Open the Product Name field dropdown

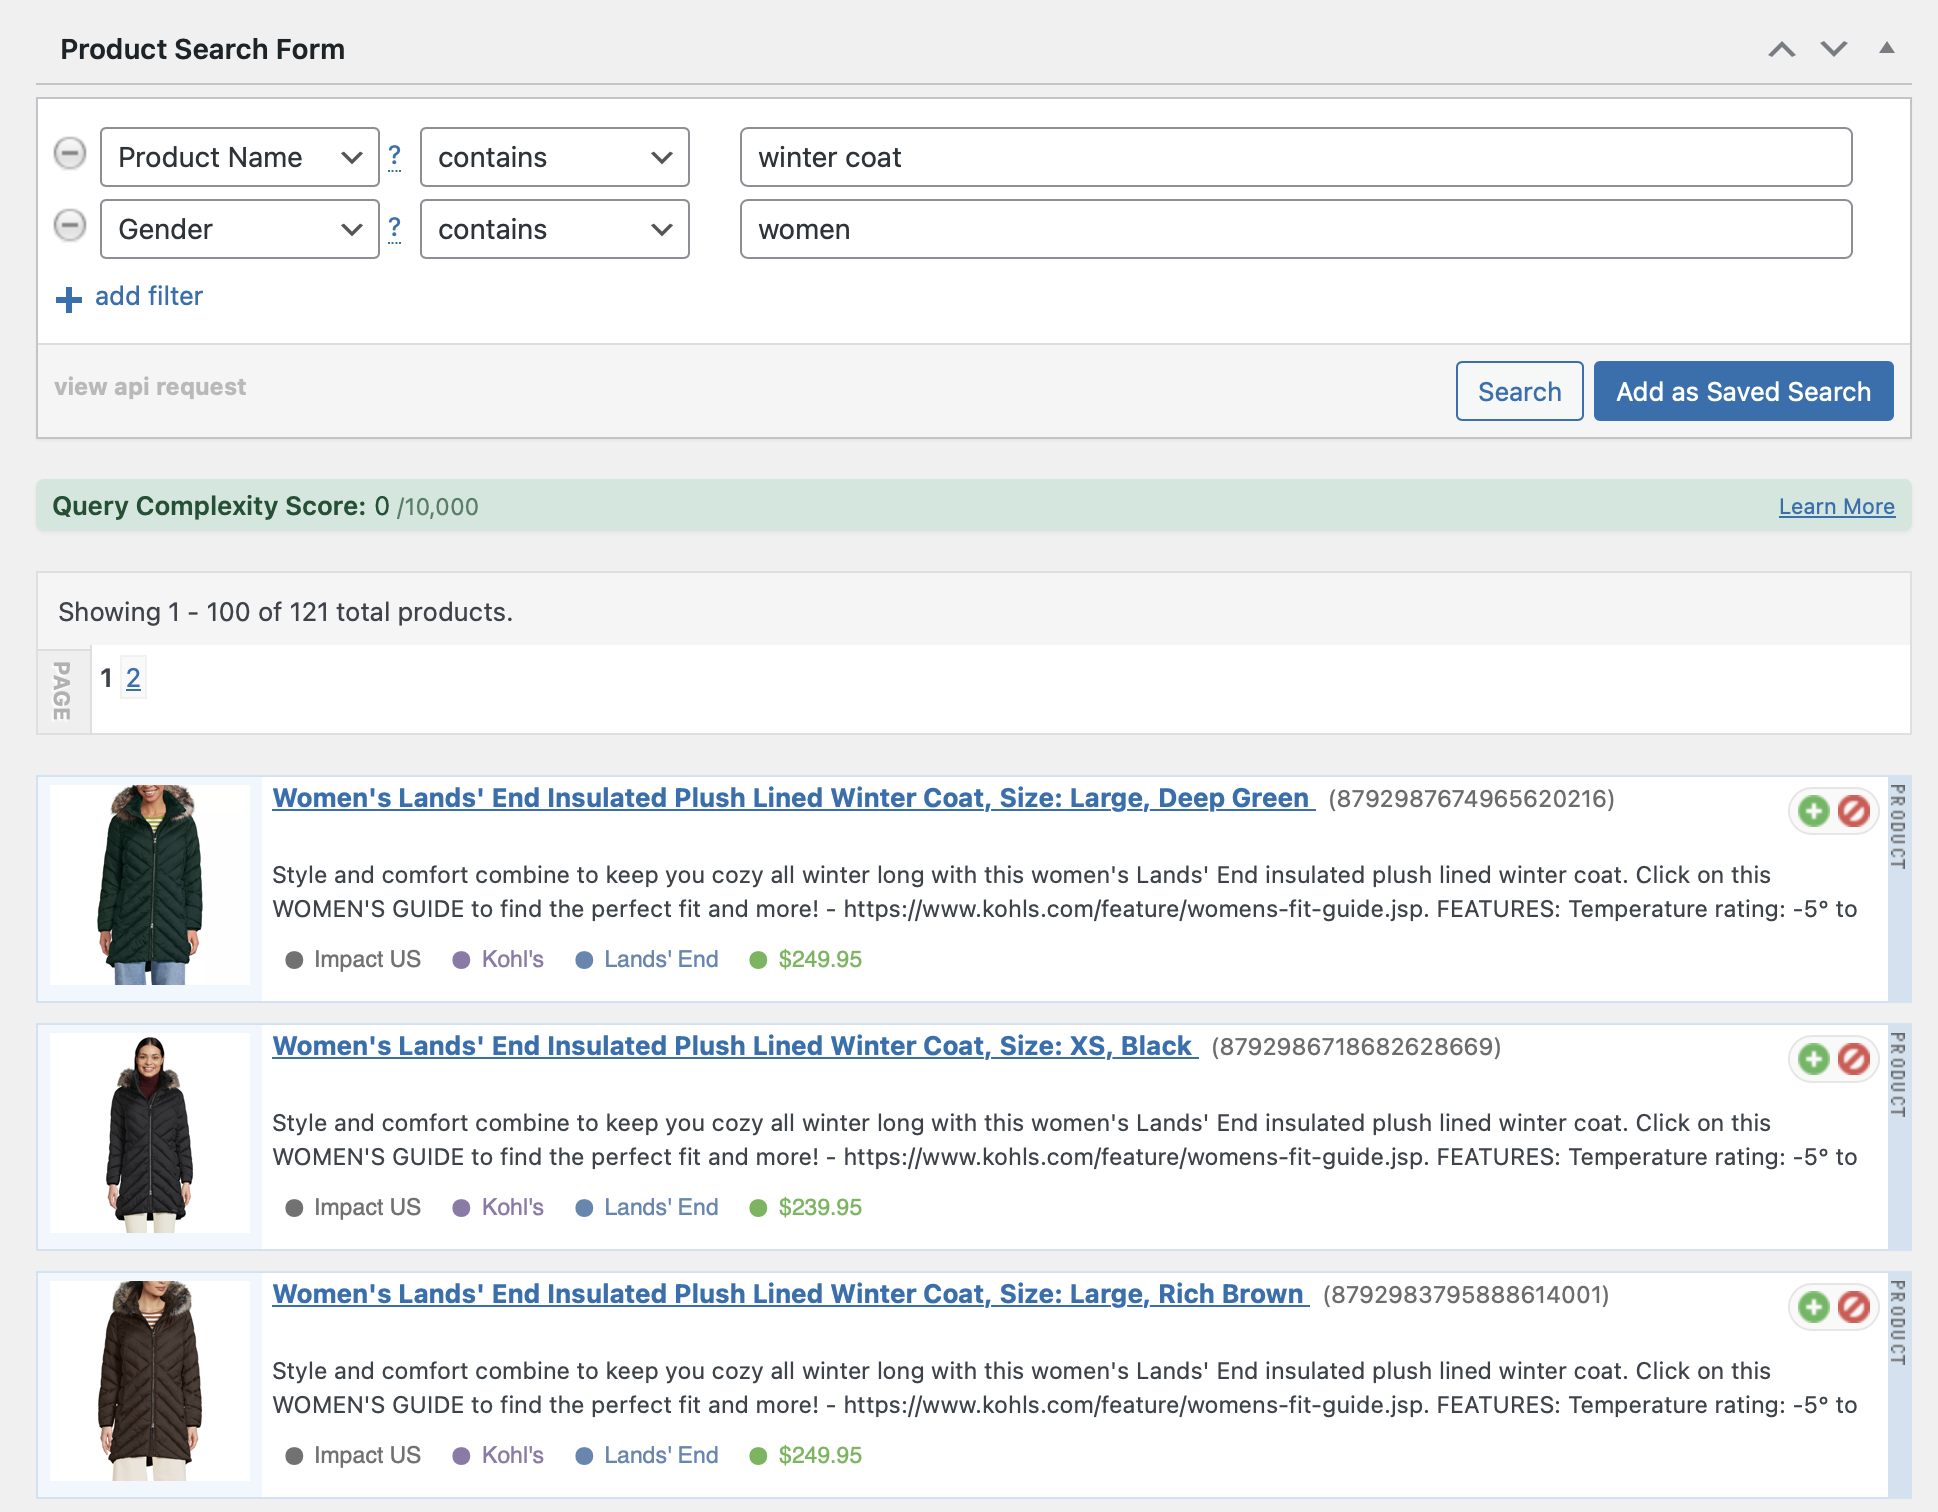click(x=240, y=157)
